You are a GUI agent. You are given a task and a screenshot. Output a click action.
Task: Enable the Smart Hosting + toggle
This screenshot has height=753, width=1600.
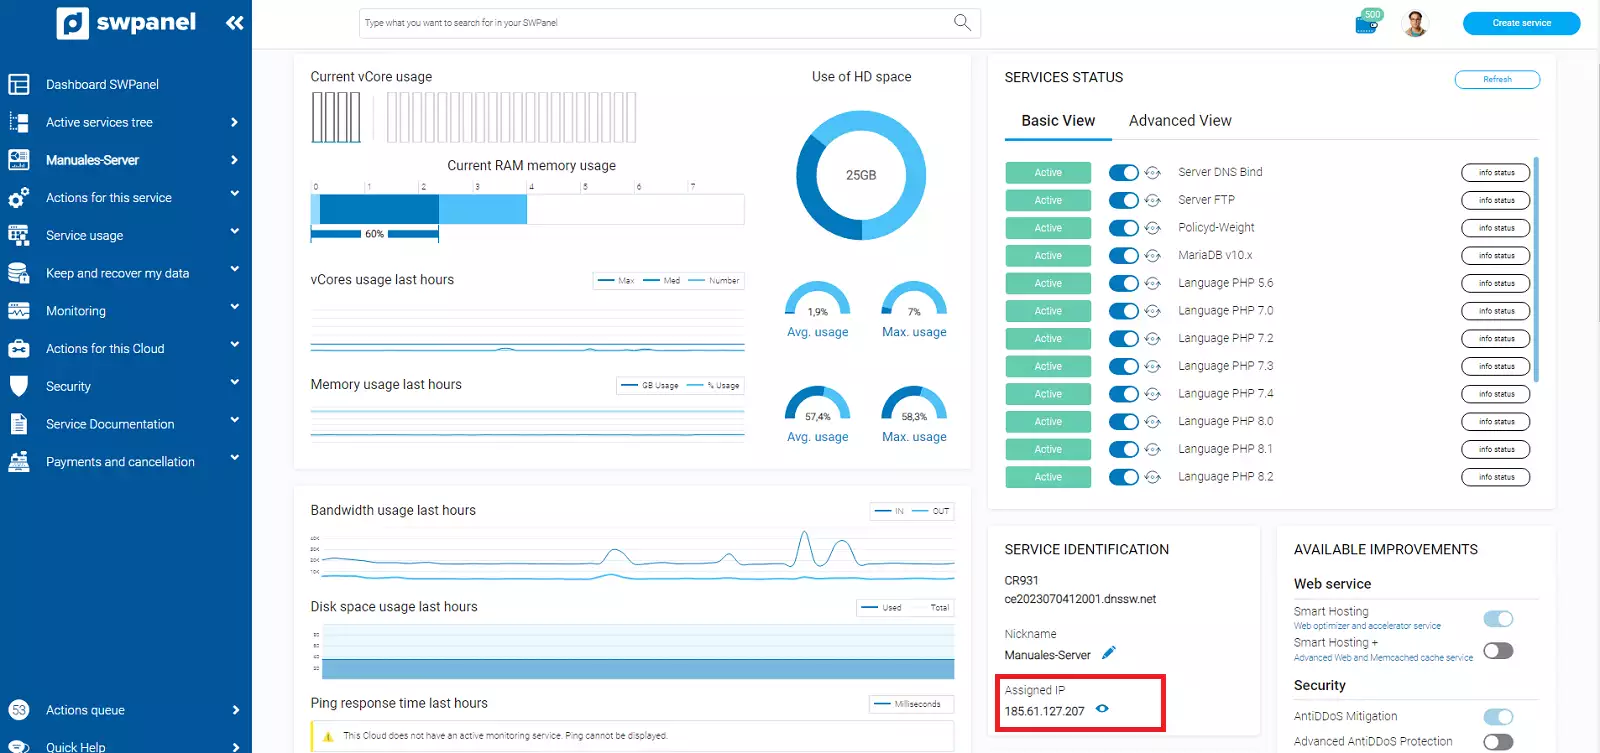[x=1498, y=651]
